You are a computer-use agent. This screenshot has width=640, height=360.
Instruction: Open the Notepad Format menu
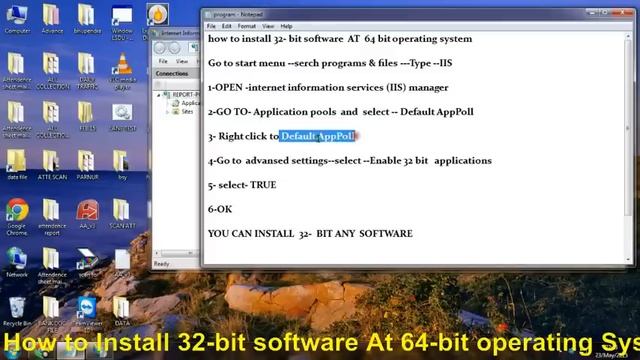click(247, 26)
